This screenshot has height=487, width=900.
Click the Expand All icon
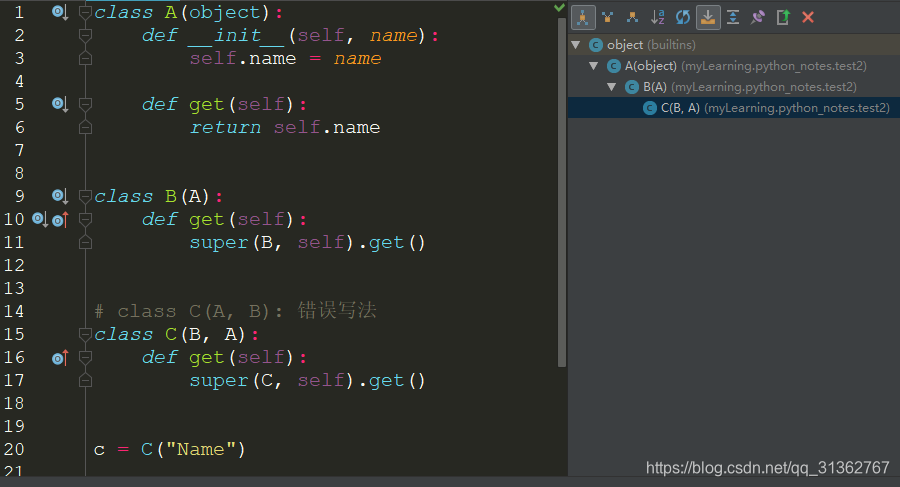point(733,17)
